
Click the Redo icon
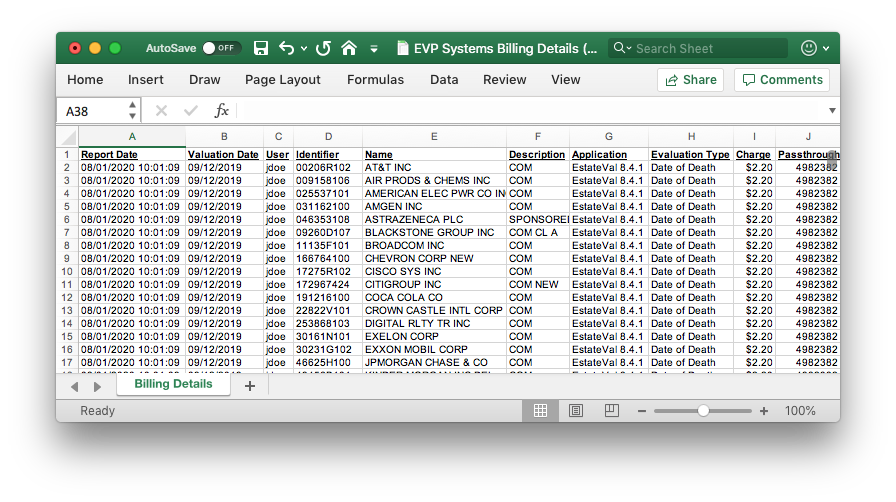click(x=323, y=48)
